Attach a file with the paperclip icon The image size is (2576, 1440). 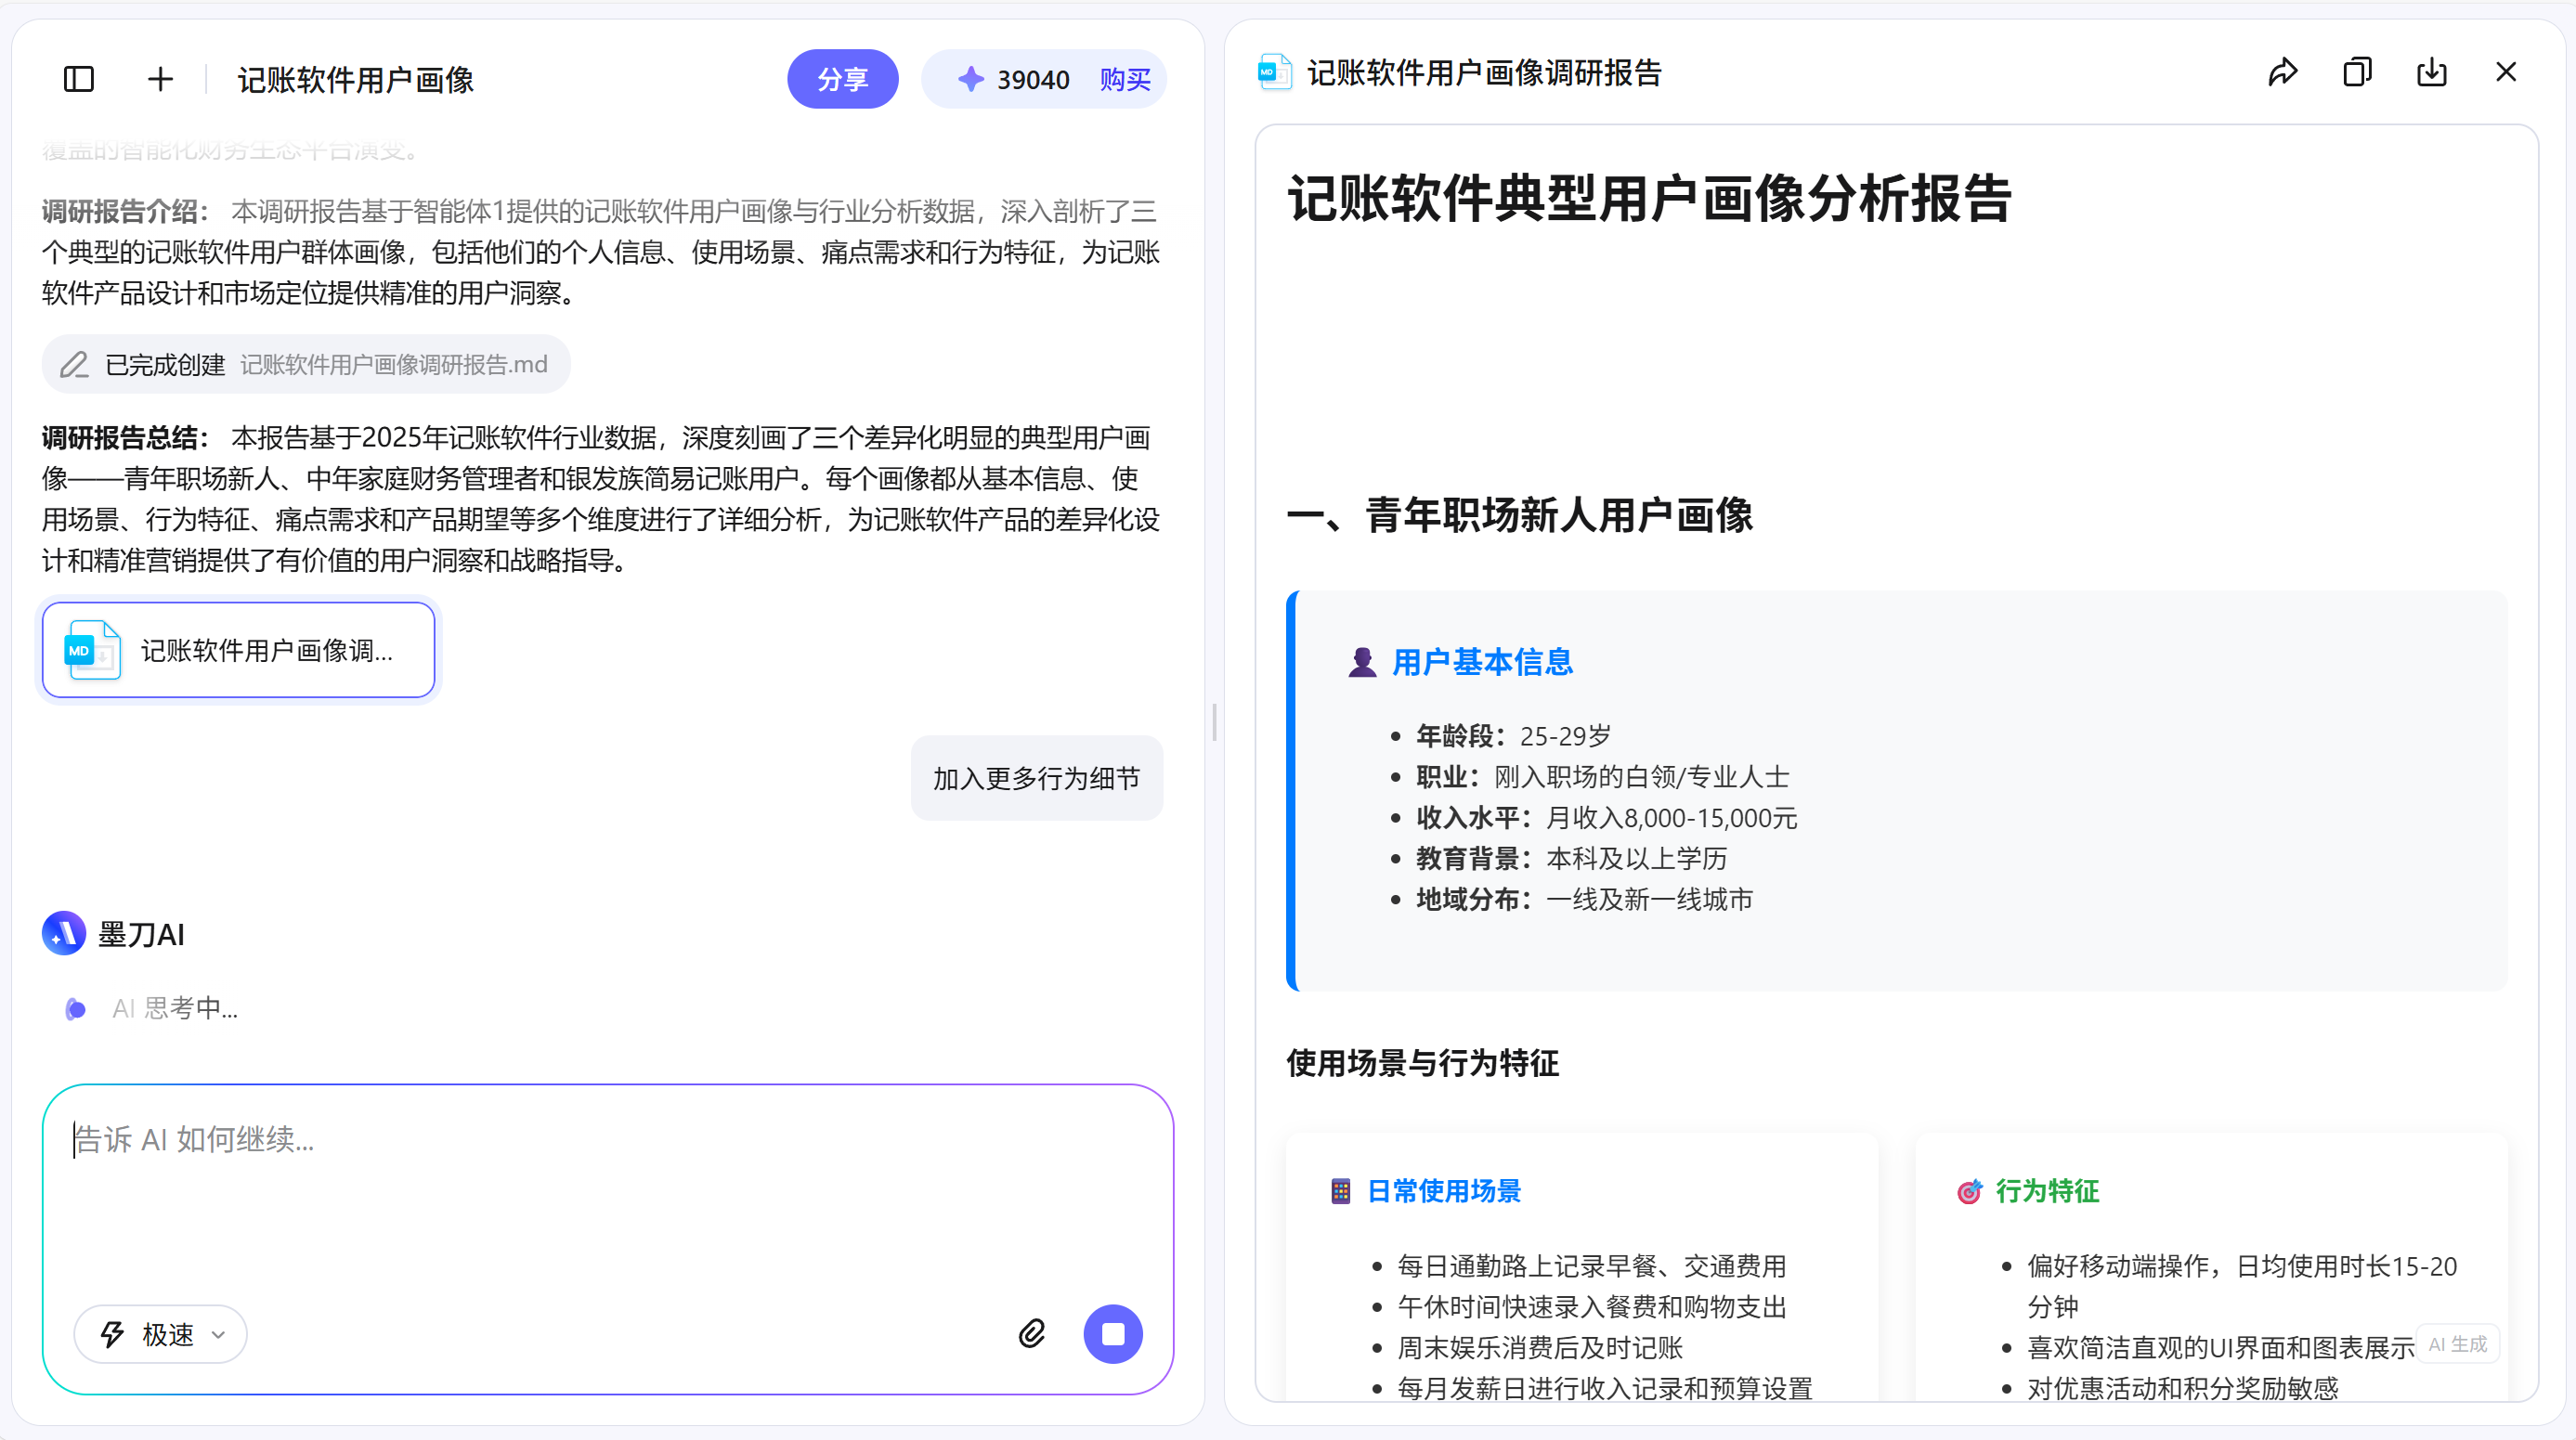tap(1031, 1334)
